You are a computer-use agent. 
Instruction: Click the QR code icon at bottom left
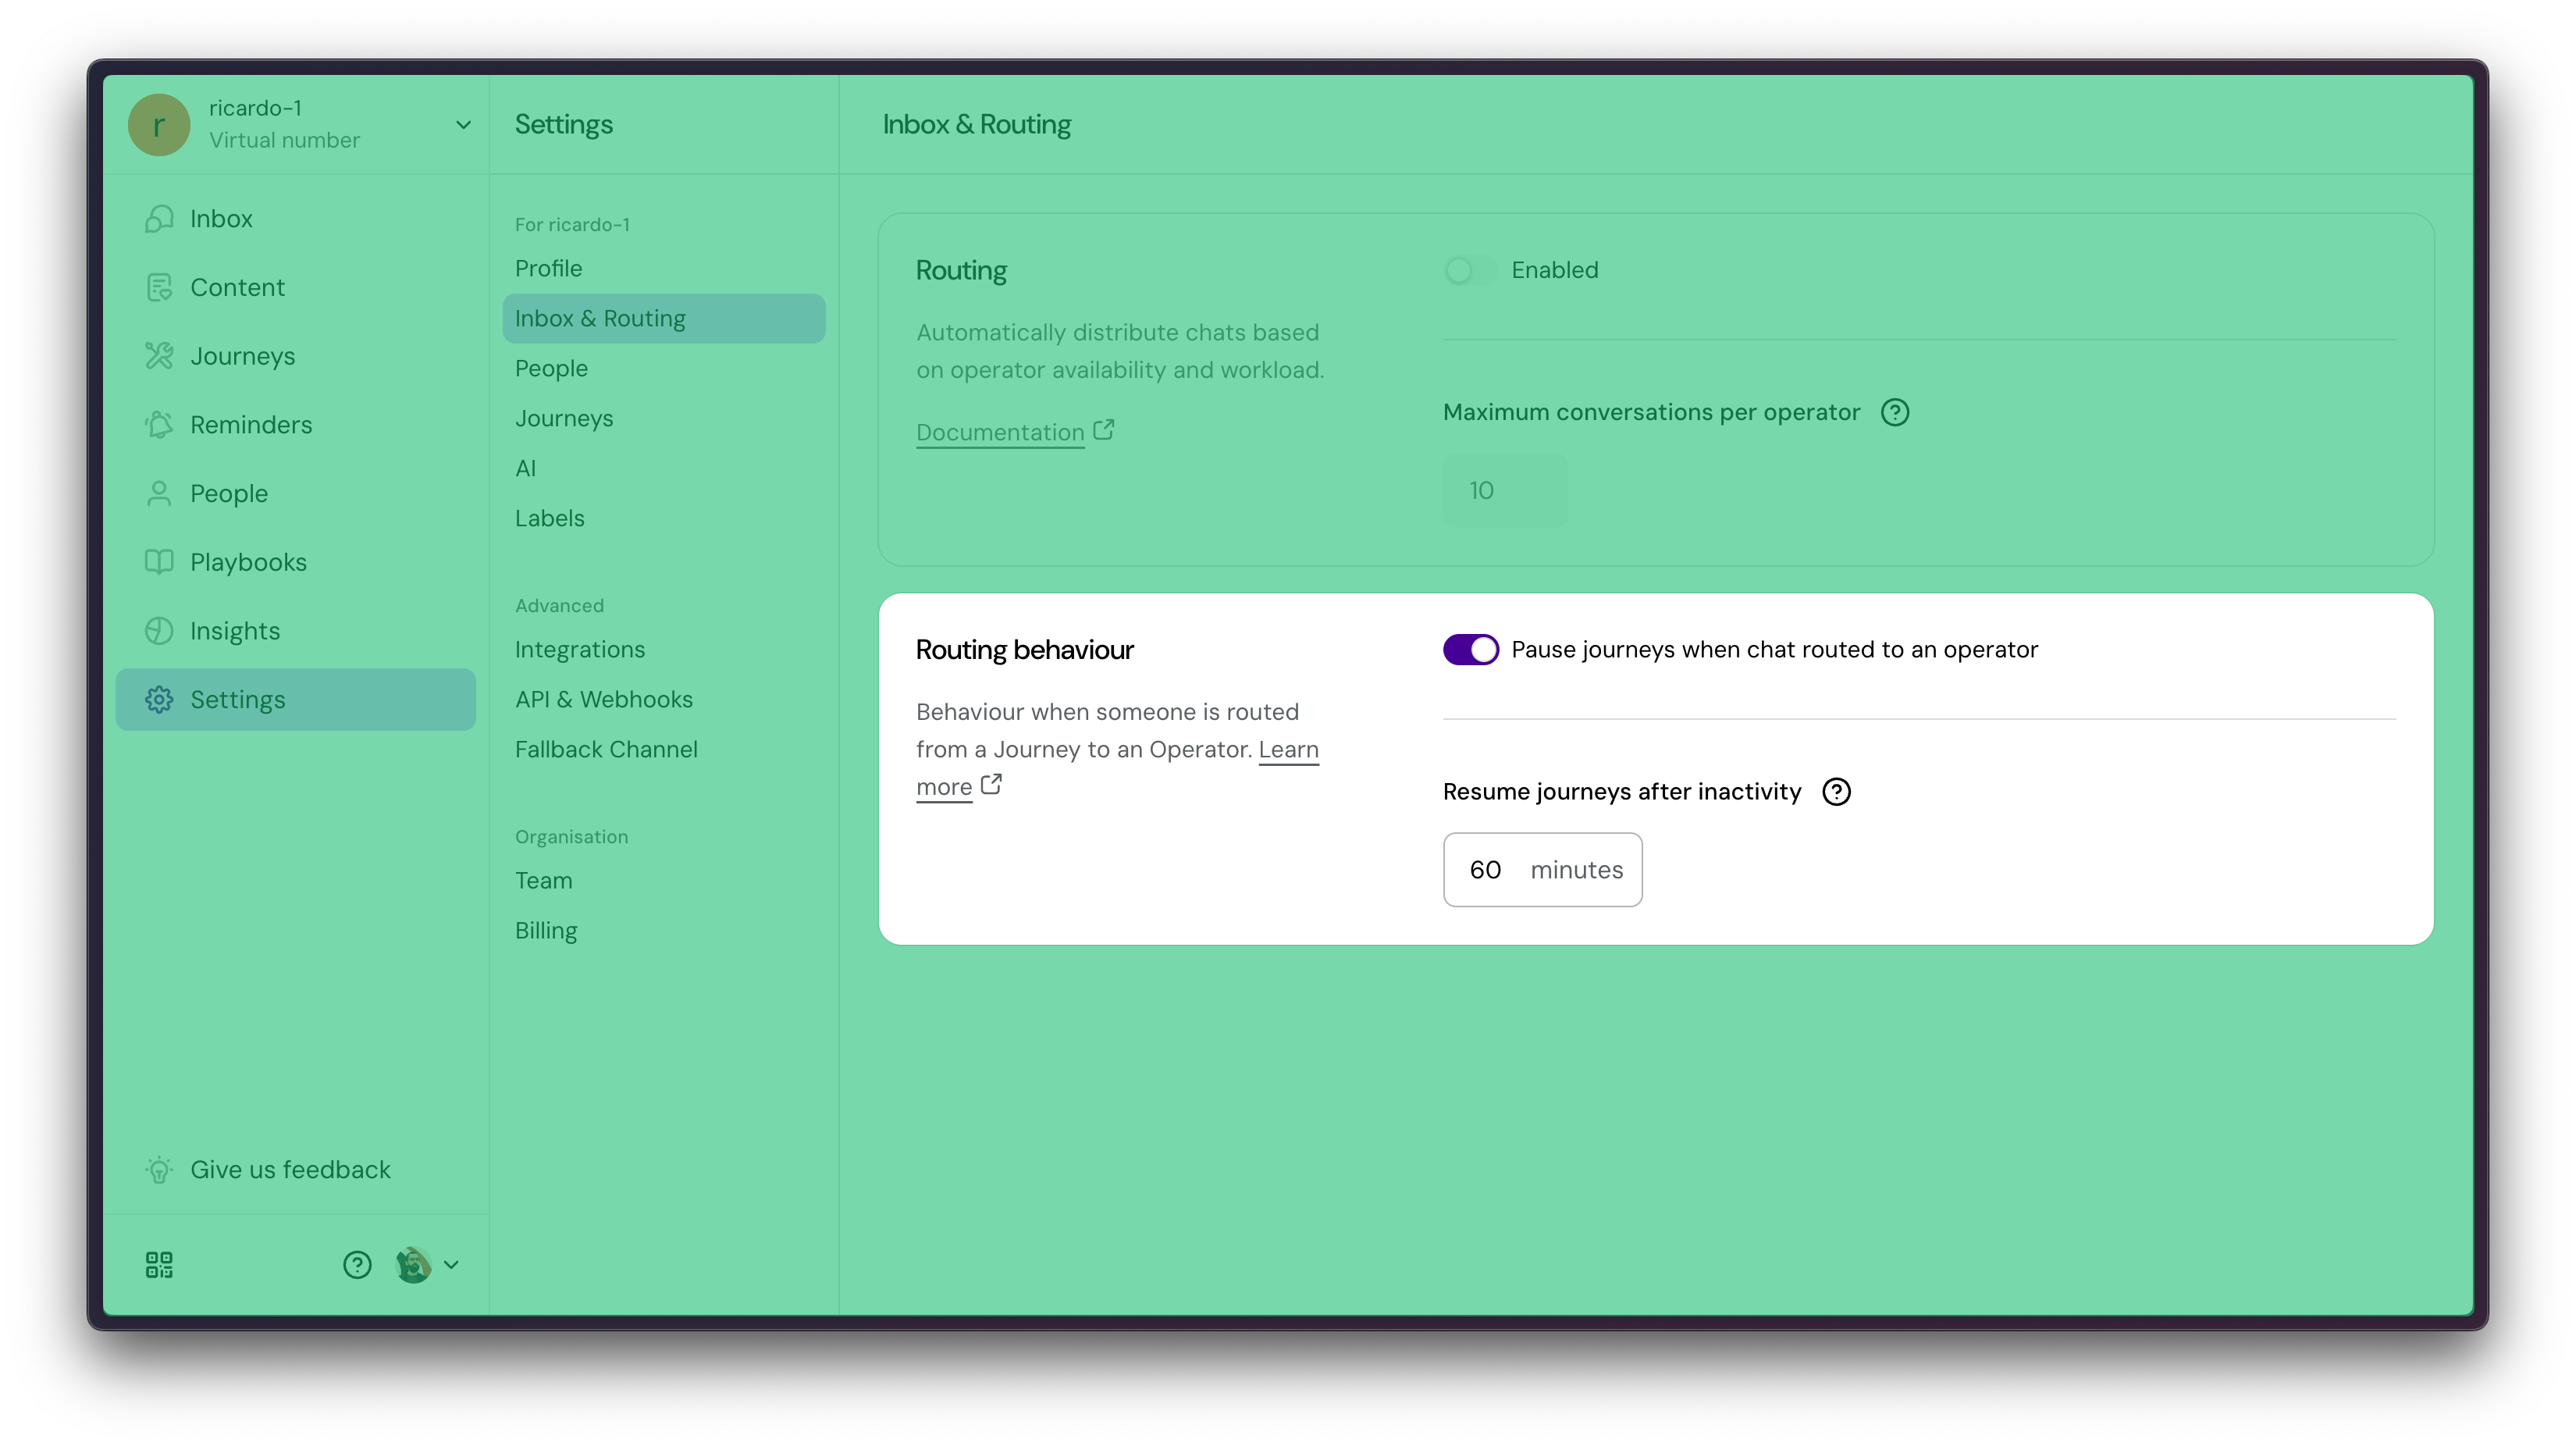(x=159, y=1265)
